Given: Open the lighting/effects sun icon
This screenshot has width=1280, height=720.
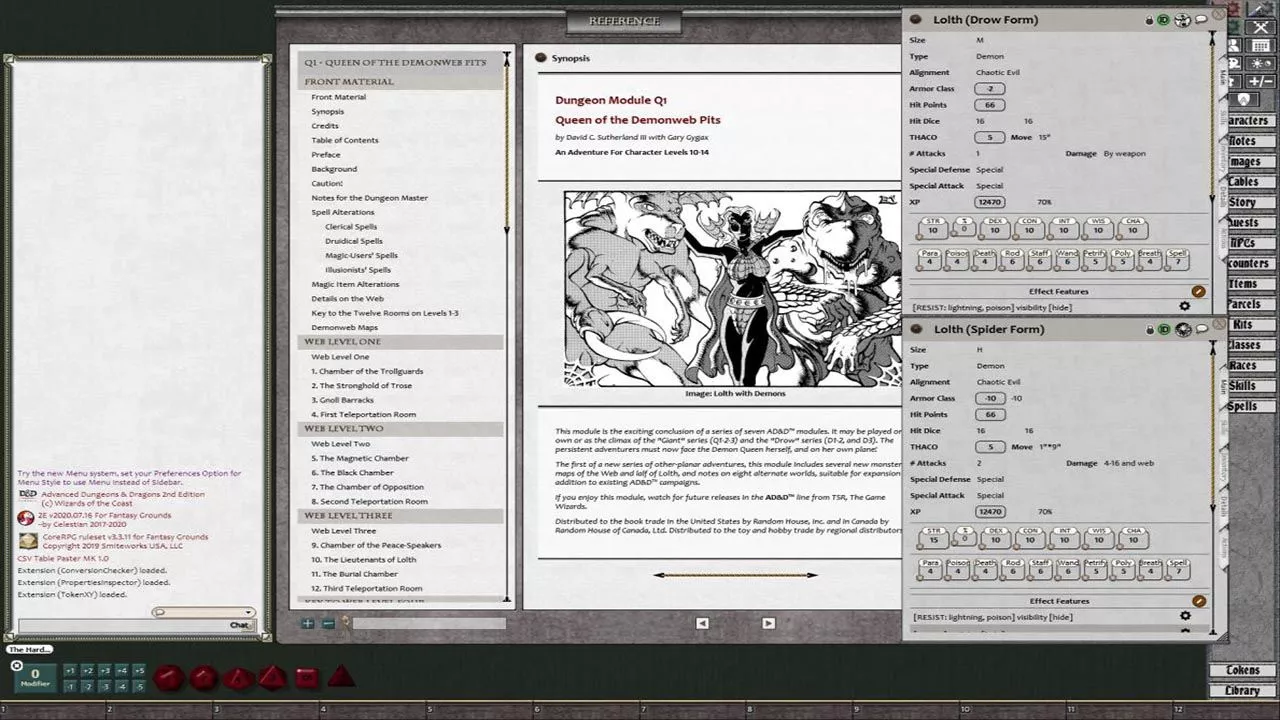Looking at the screenshot, I should [1261, 63].
